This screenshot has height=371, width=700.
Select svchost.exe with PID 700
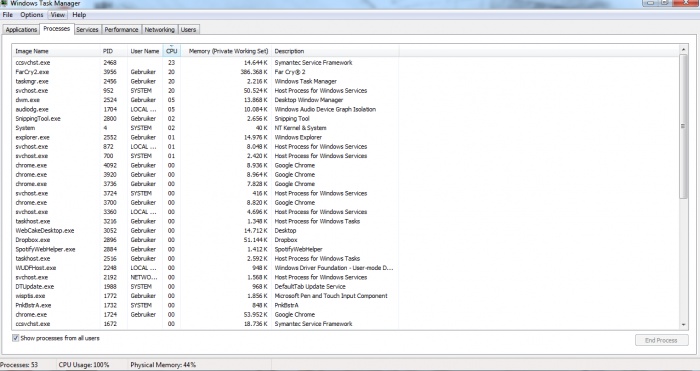[x=205, y=156]
